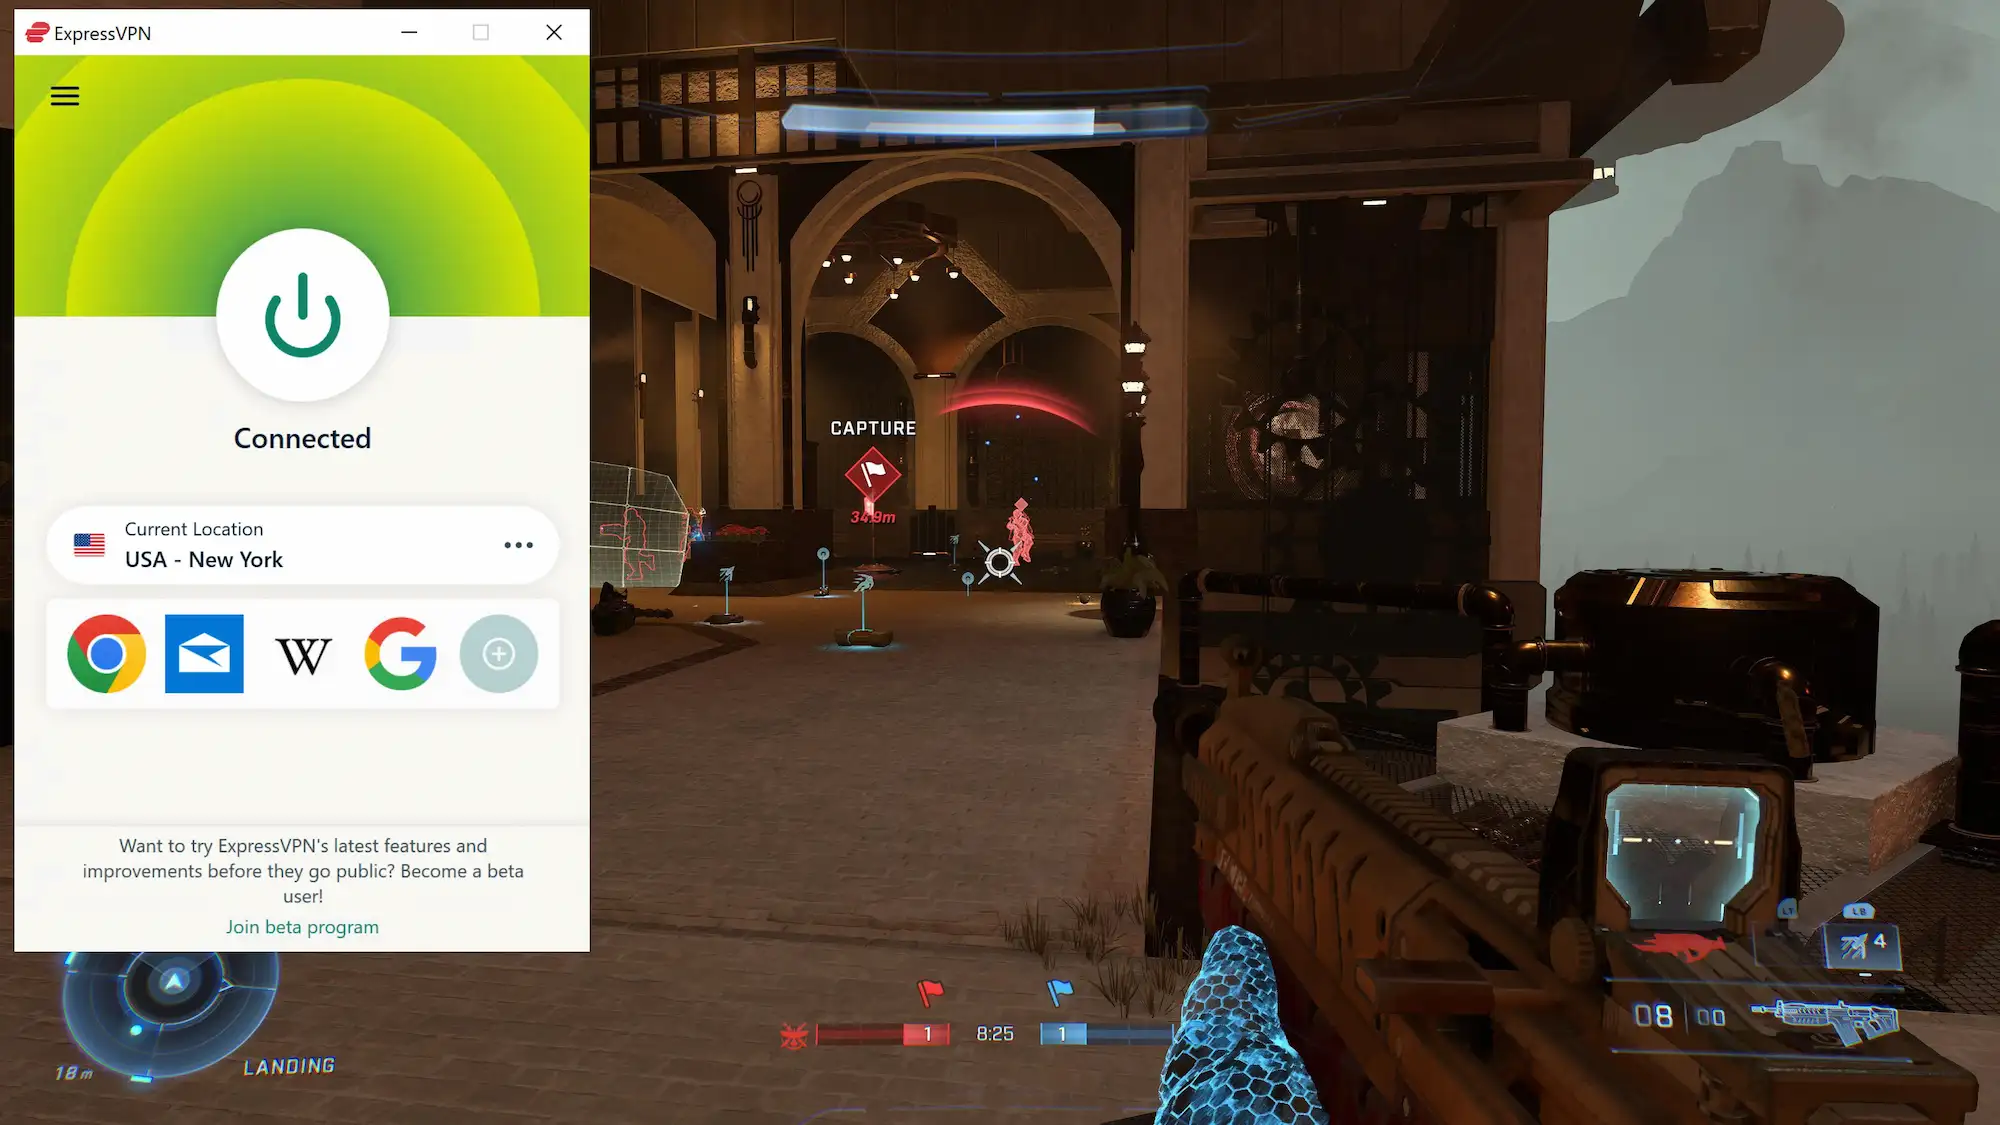The height and width of the screenshot is (1125, 2000).
Task: Open Mail via ExpressVPN shortcut icon
Action: 205,654
